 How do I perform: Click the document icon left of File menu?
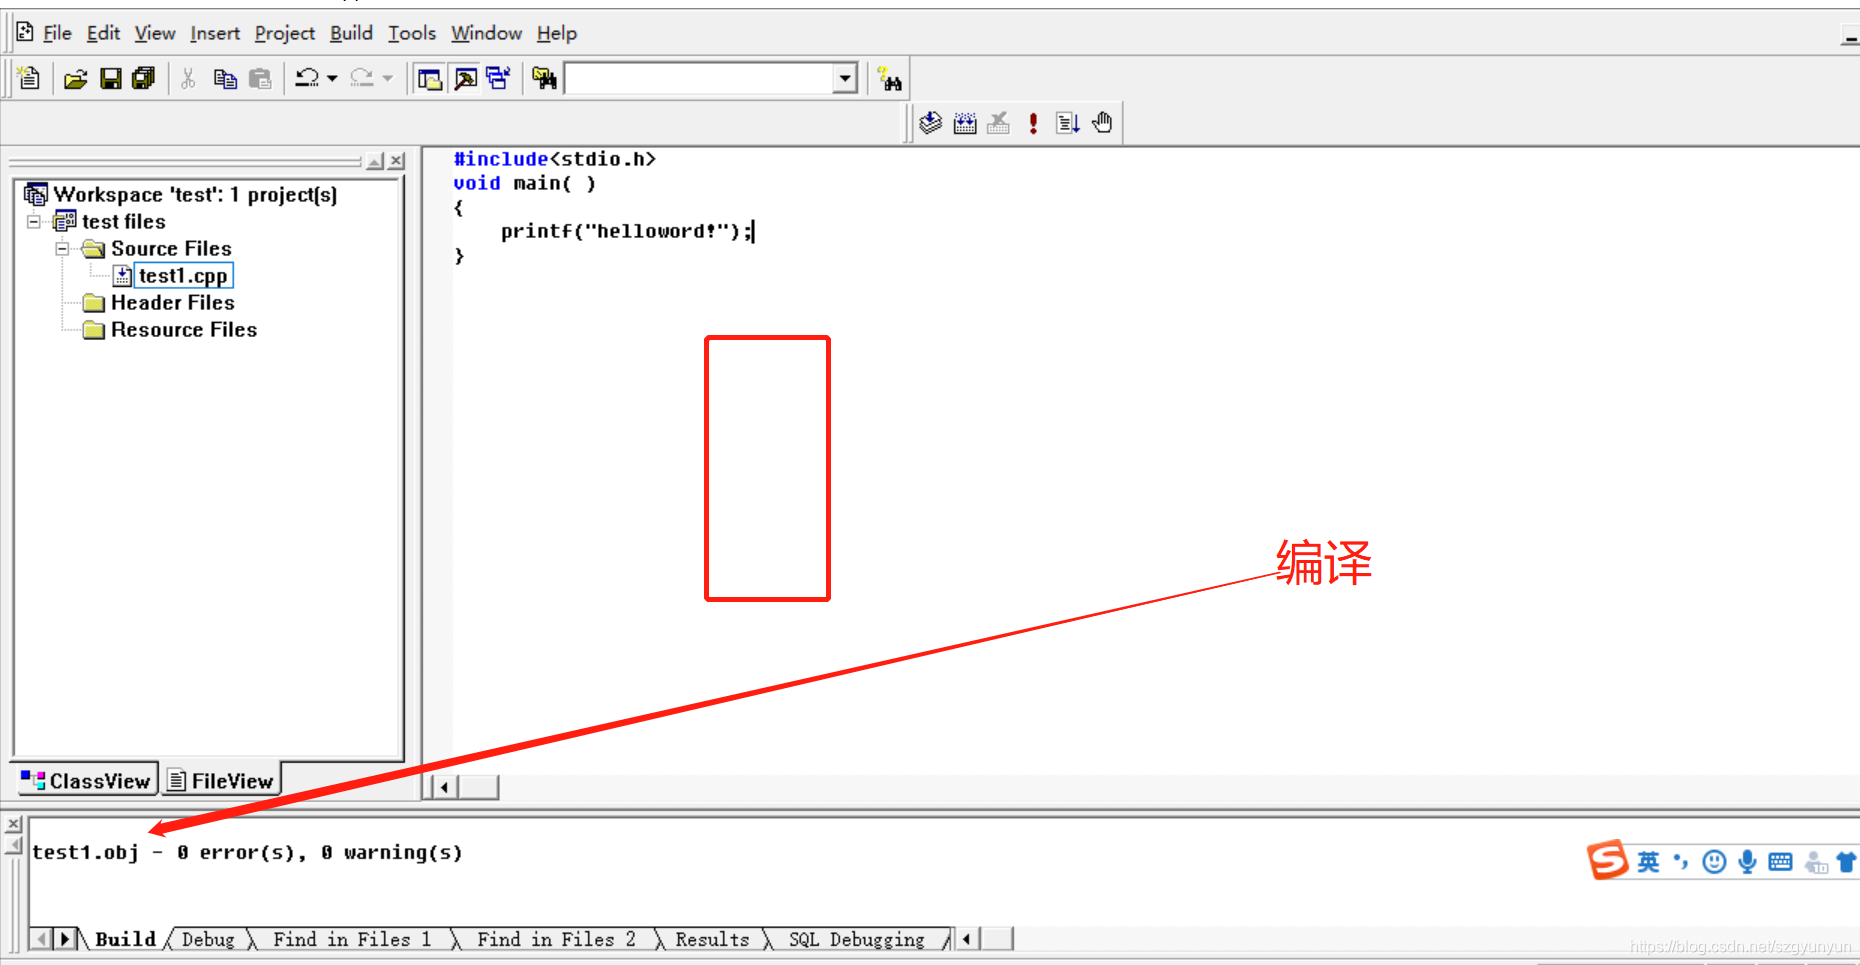coord(25,32)
